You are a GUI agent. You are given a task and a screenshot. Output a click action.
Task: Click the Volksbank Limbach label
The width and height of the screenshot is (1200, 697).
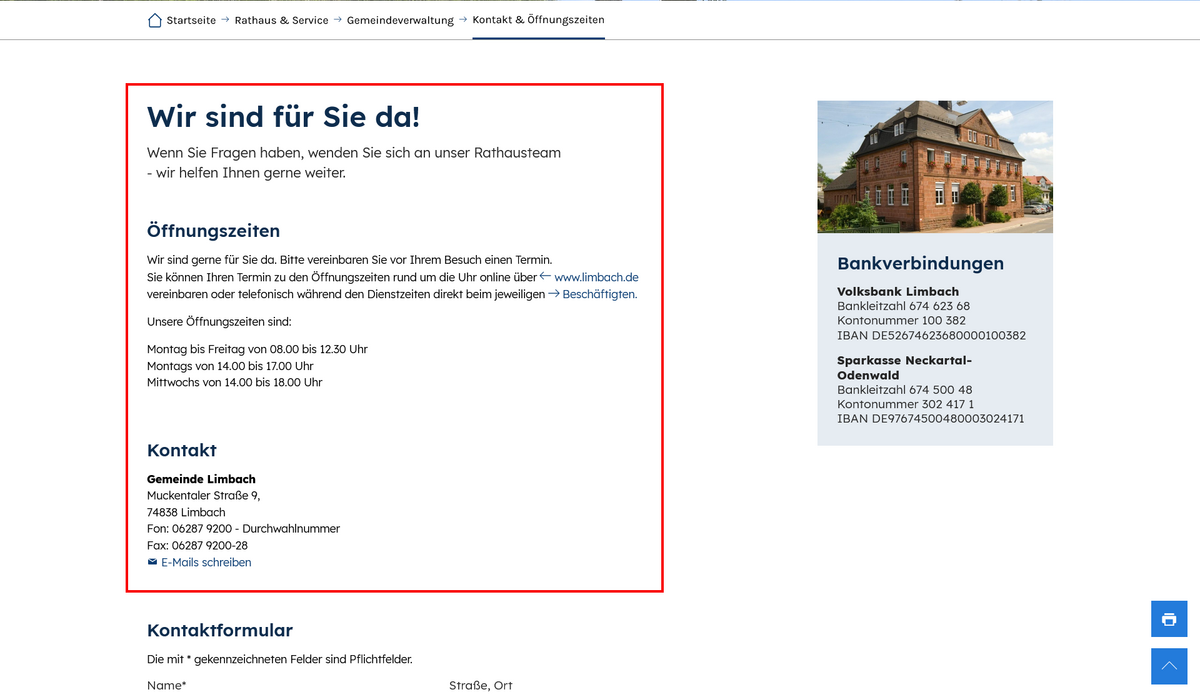[x=898, y=291]
